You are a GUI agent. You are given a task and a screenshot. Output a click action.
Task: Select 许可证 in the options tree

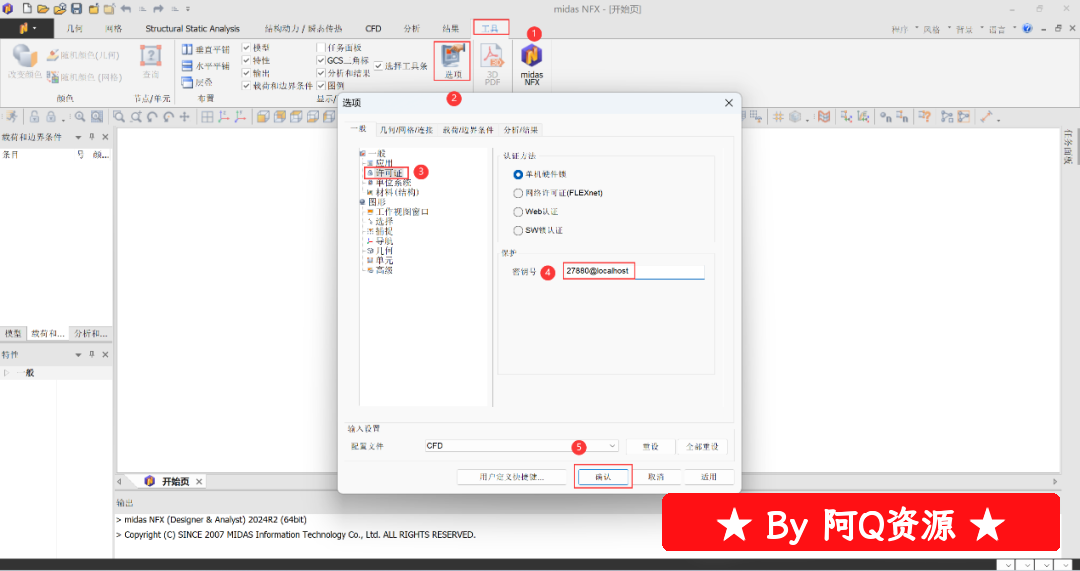pyautogui.click(x=389, y=173)
